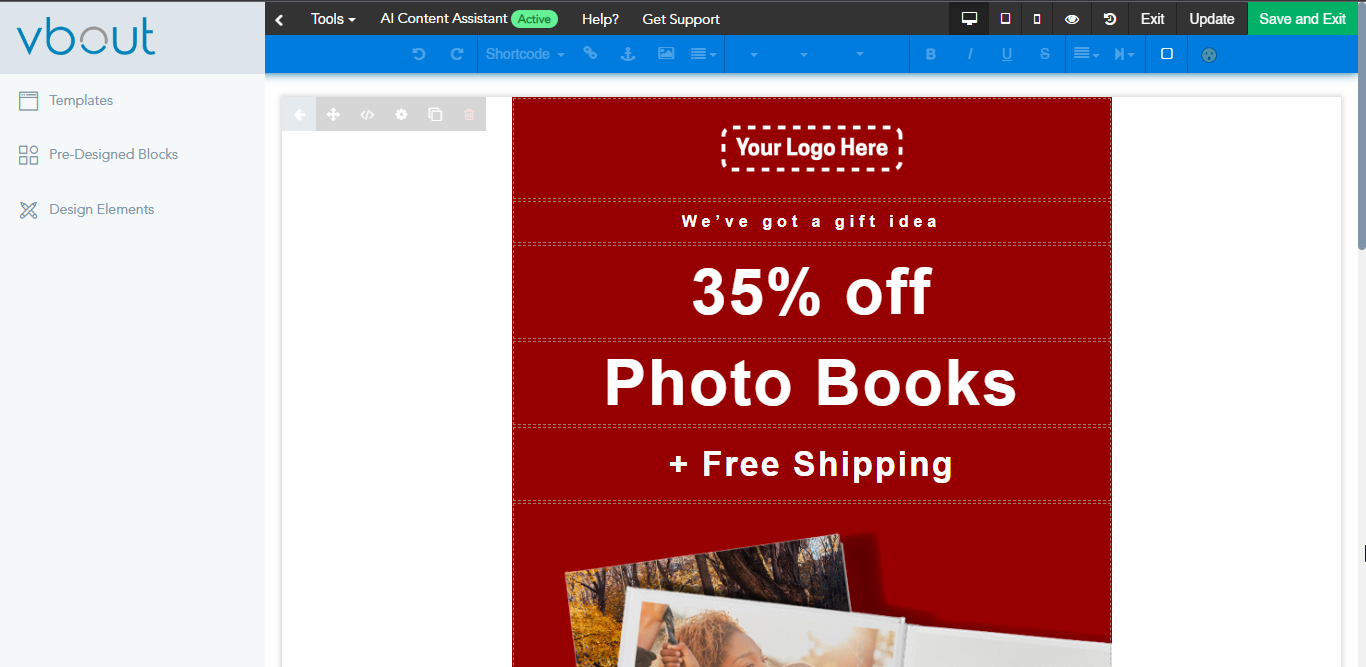
Task: Click the eye preview icon
Action: (x=1072, y=19)
